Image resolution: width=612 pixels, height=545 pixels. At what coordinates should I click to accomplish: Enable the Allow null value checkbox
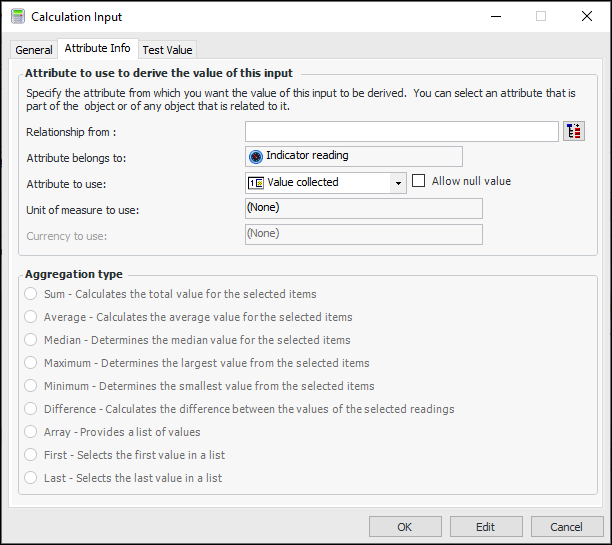419,181
